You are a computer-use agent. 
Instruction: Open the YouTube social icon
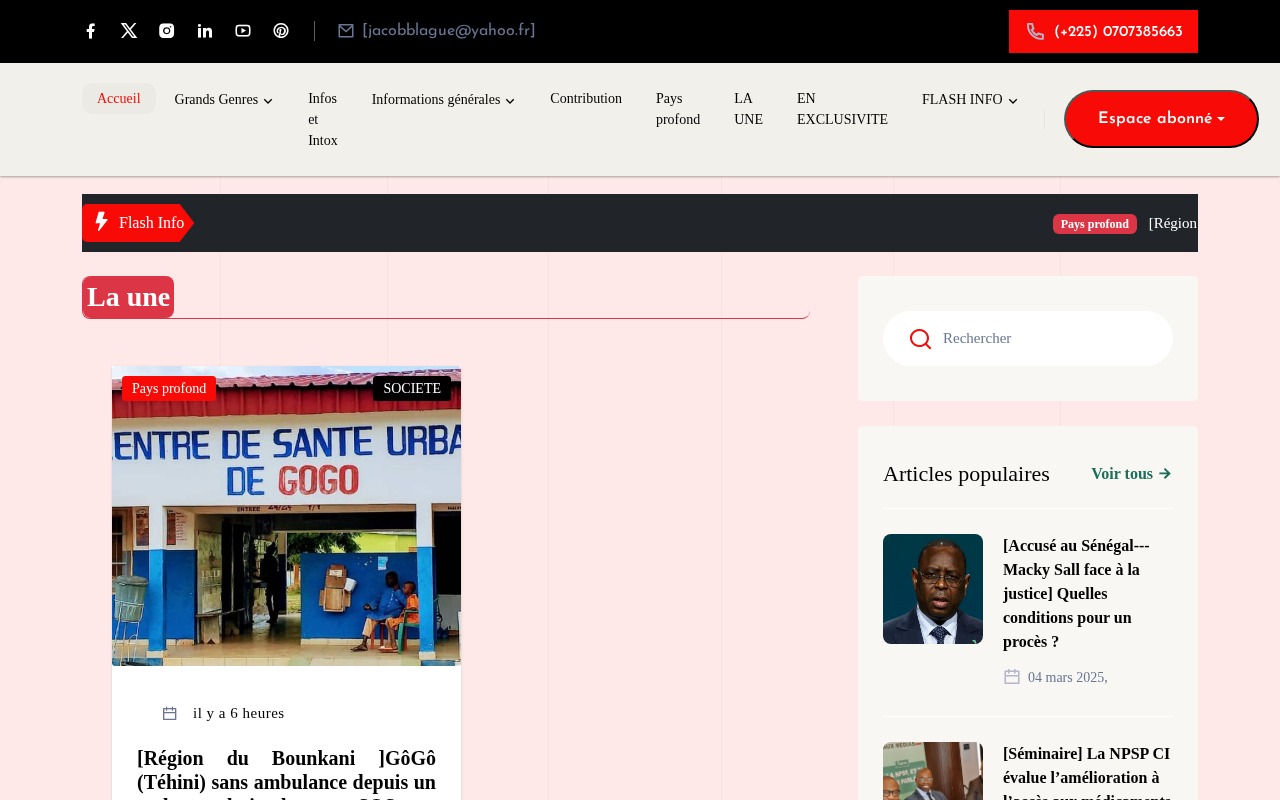tap(243, 31)
